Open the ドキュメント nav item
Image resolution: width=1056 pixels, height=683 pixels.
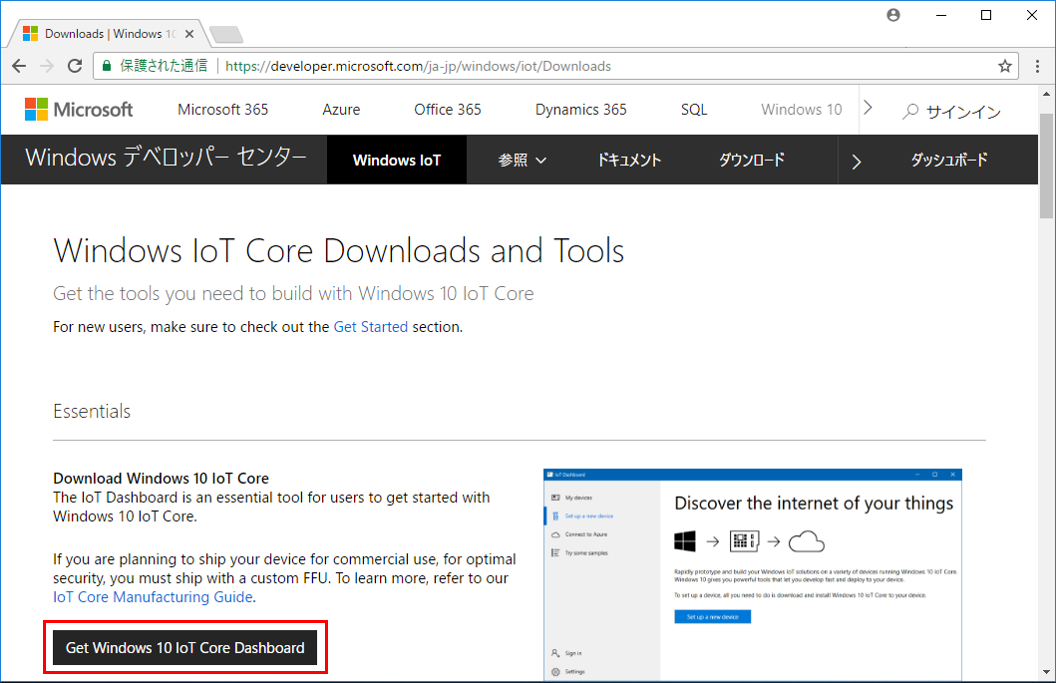(629, 160)
